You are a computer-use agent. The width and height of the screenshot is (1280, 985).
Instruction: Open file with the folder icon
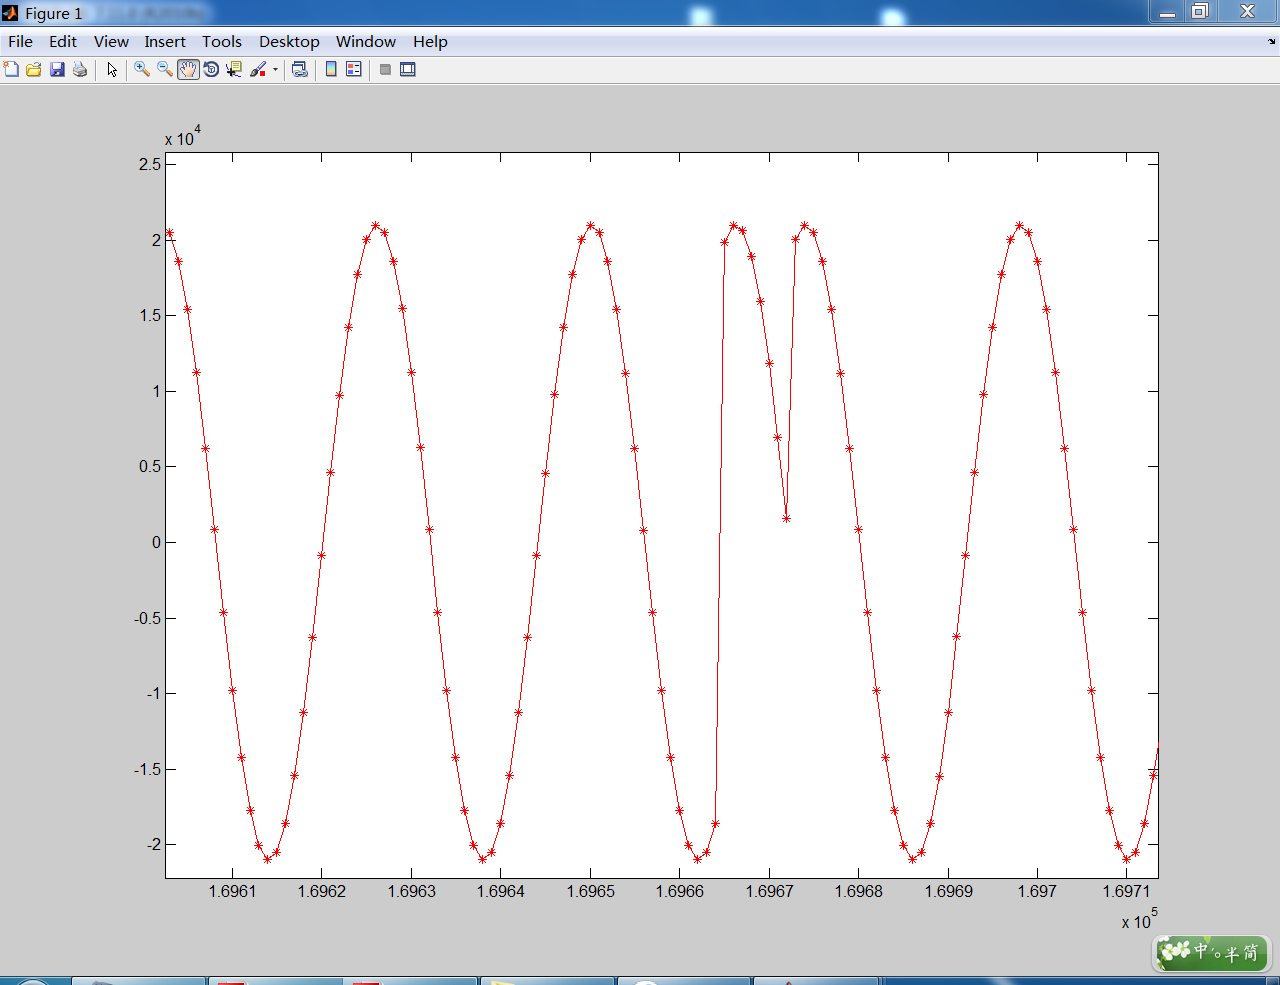click(x=34, y=69)
